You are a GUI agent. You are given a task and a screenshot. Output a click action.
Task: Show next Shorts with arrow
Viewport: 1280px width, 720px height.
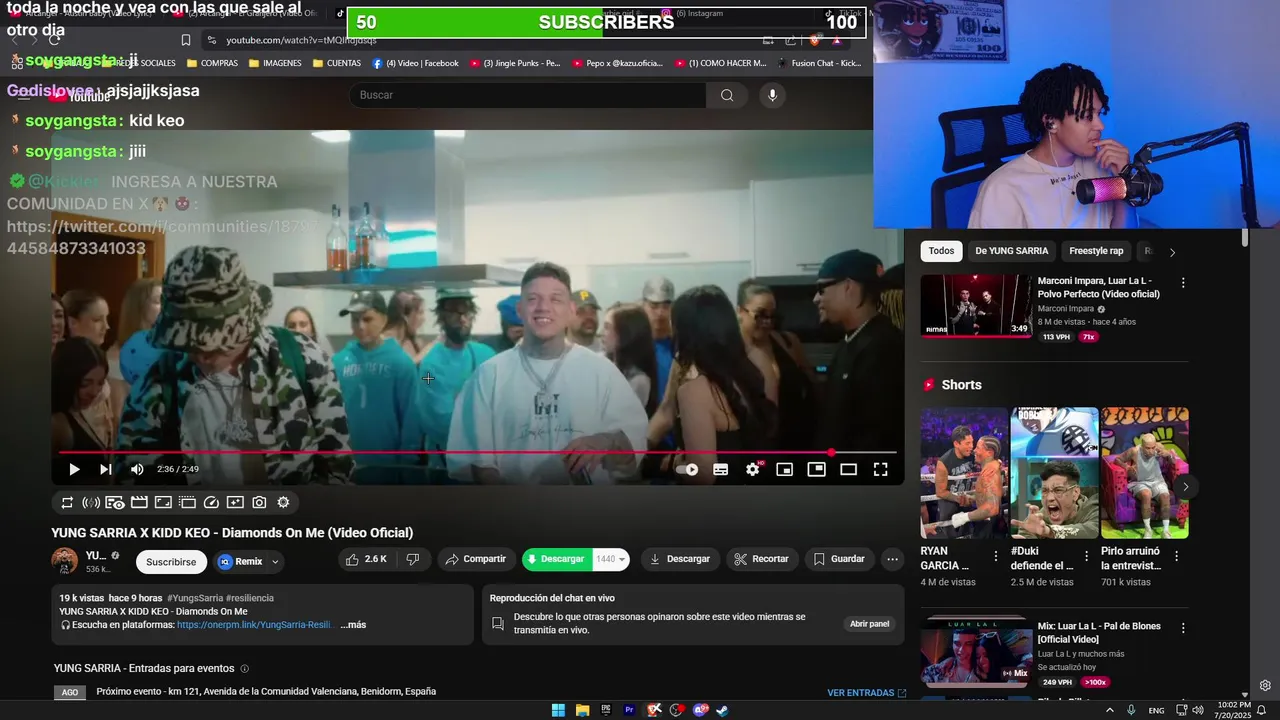1185,487
